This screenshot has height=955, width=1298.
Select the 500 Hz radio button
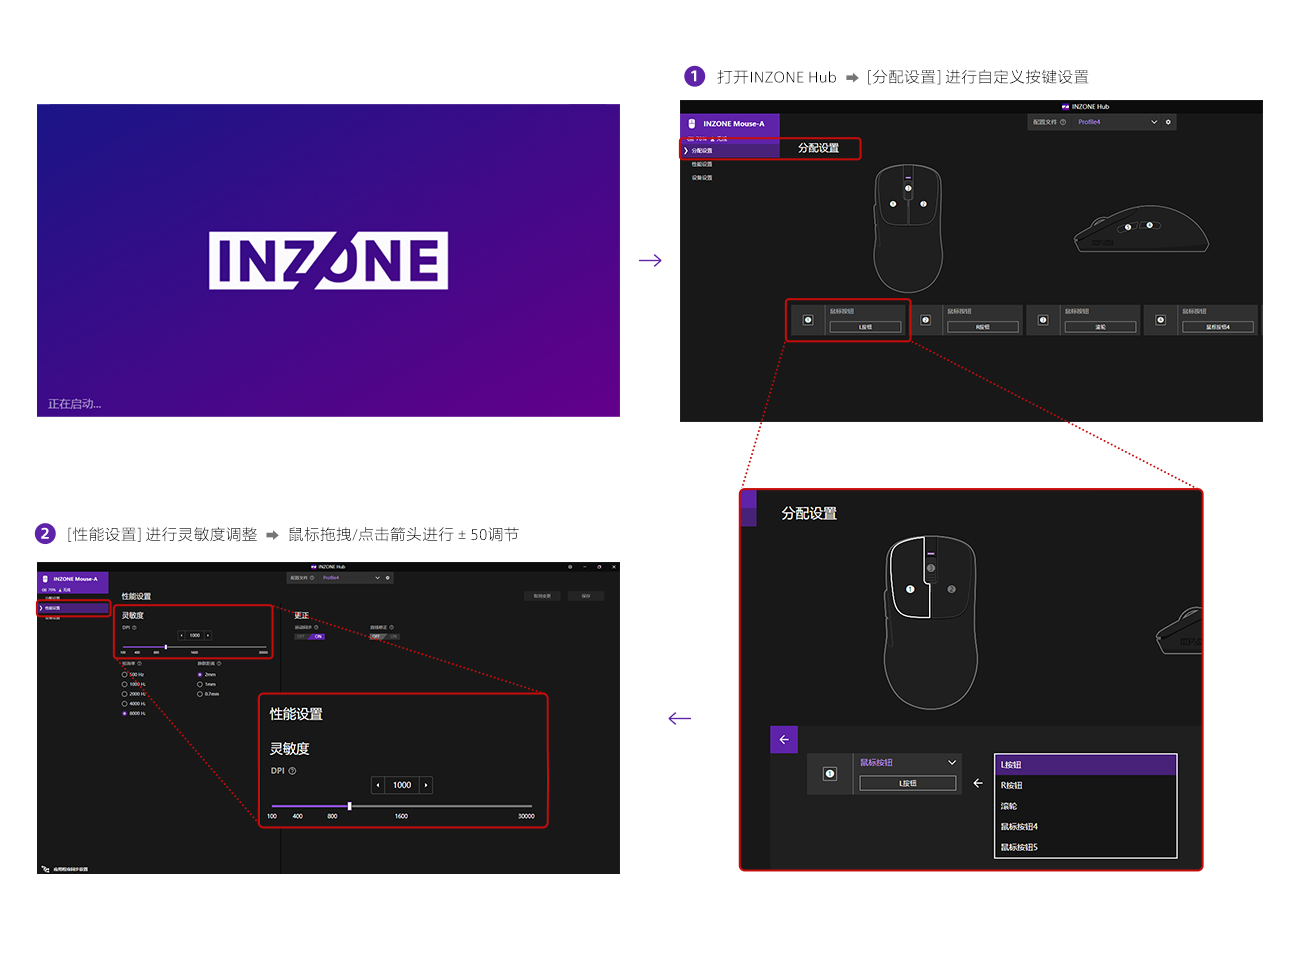124,674
